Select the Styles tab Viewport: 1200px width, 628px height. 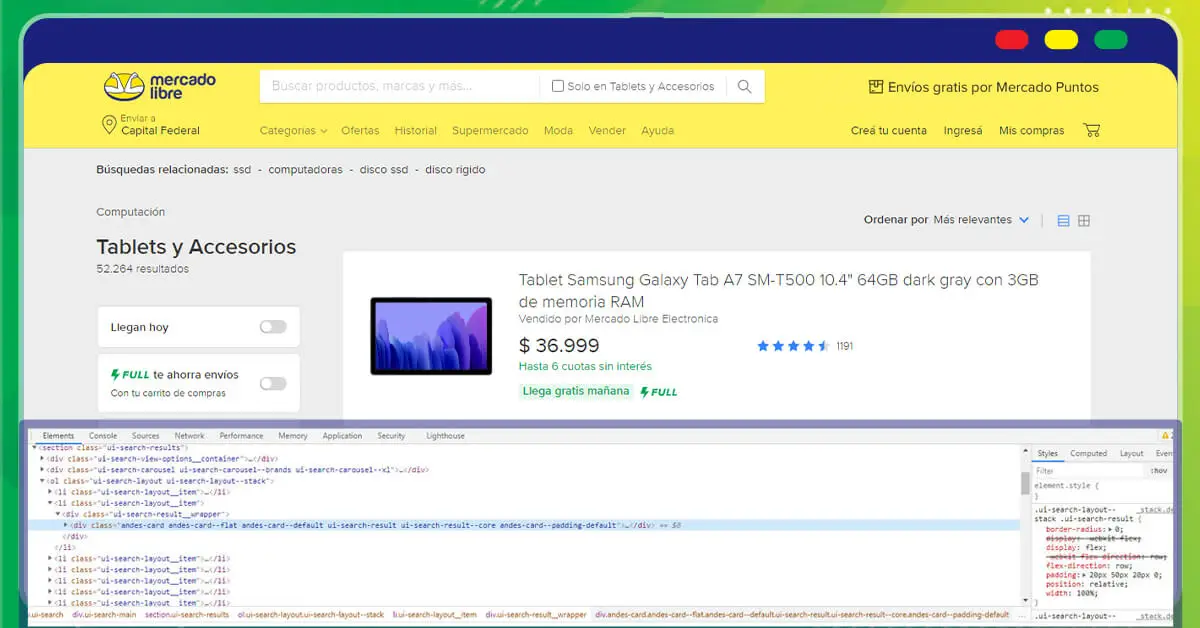click(x=1047, y=454)
